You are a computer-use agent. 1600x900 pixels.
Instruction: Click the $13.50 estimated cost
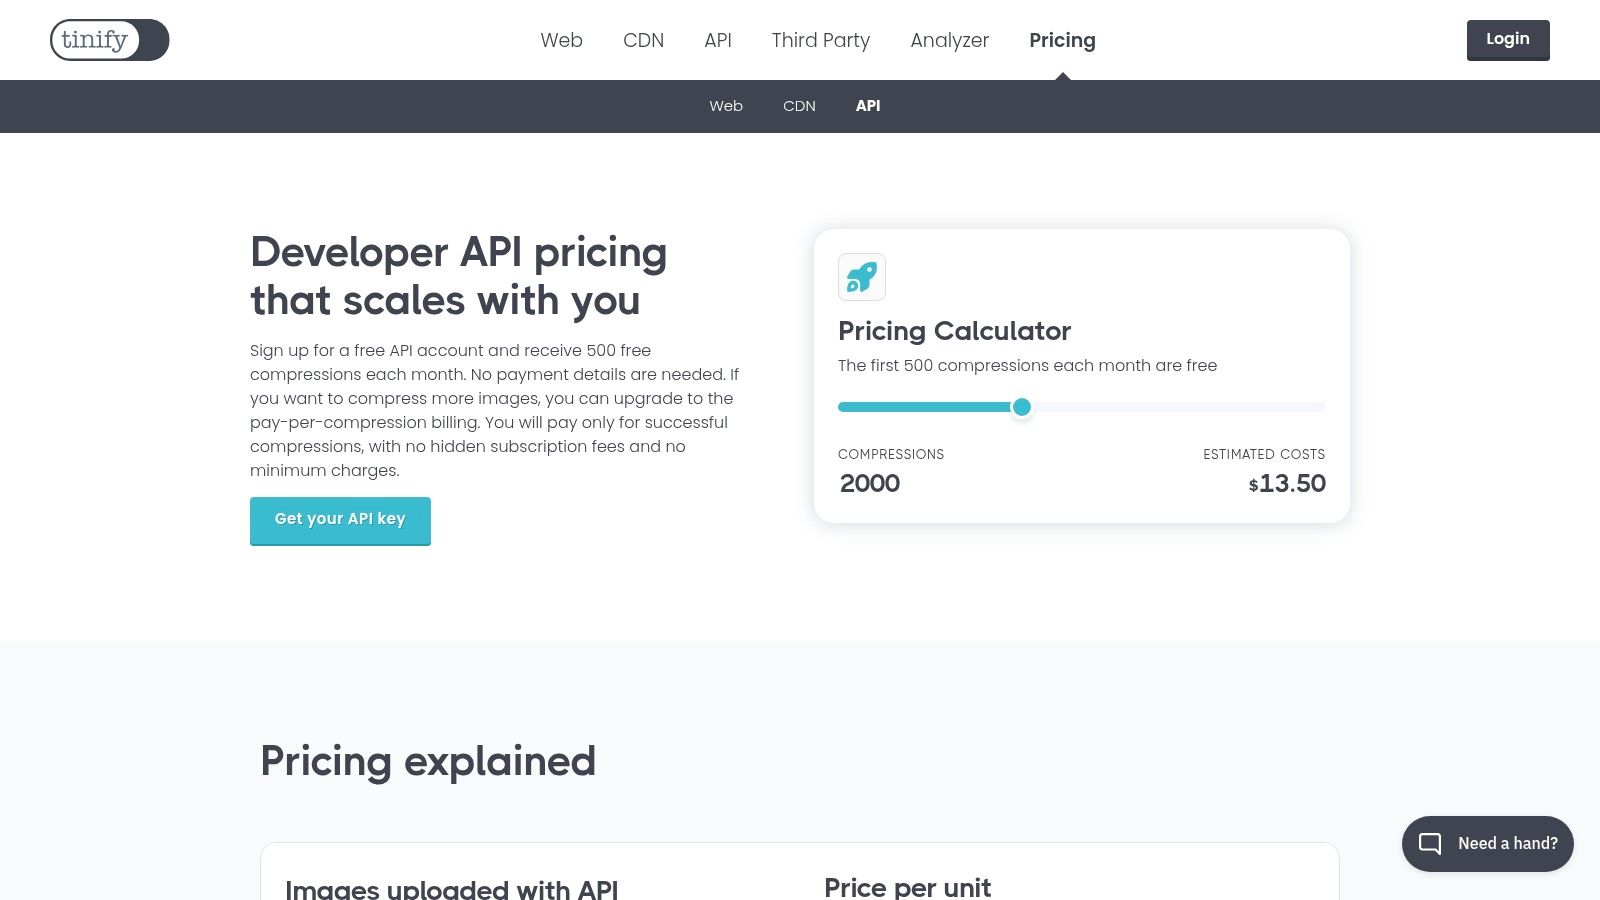[x=1287, y=484]
